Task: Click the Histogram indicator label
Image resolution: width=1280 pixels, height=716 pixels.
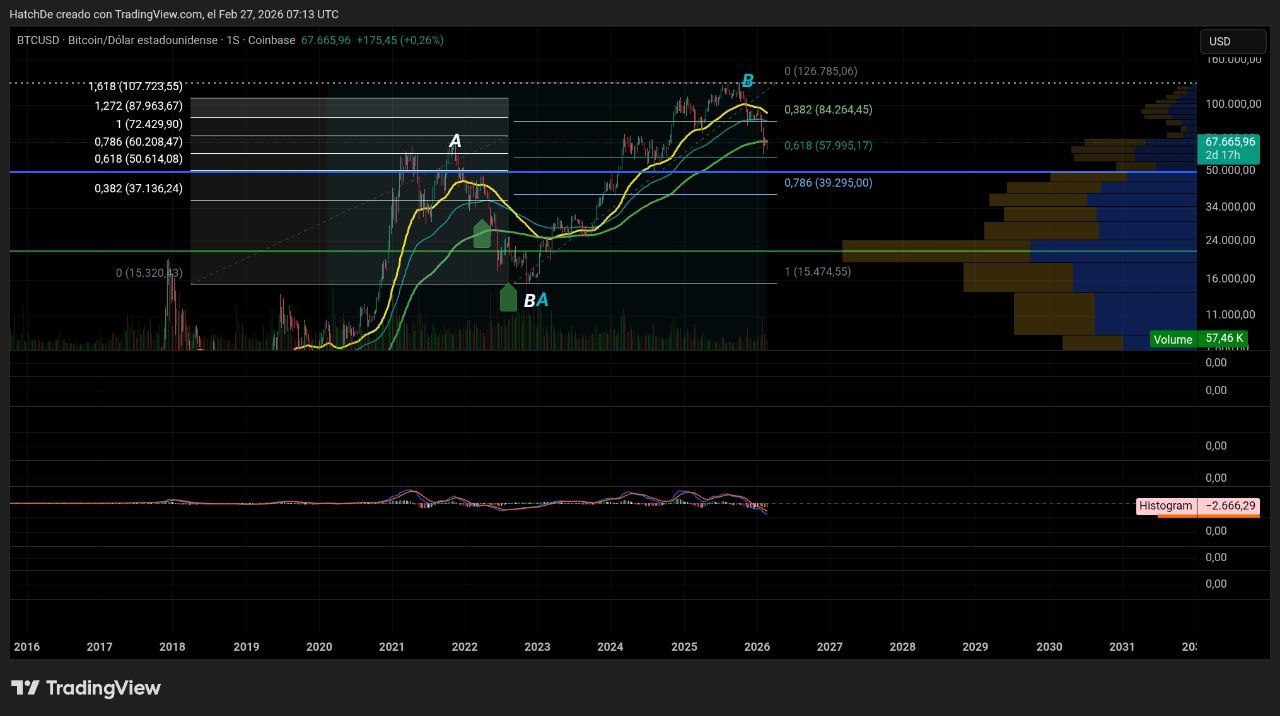Action: click(1166, 506)
